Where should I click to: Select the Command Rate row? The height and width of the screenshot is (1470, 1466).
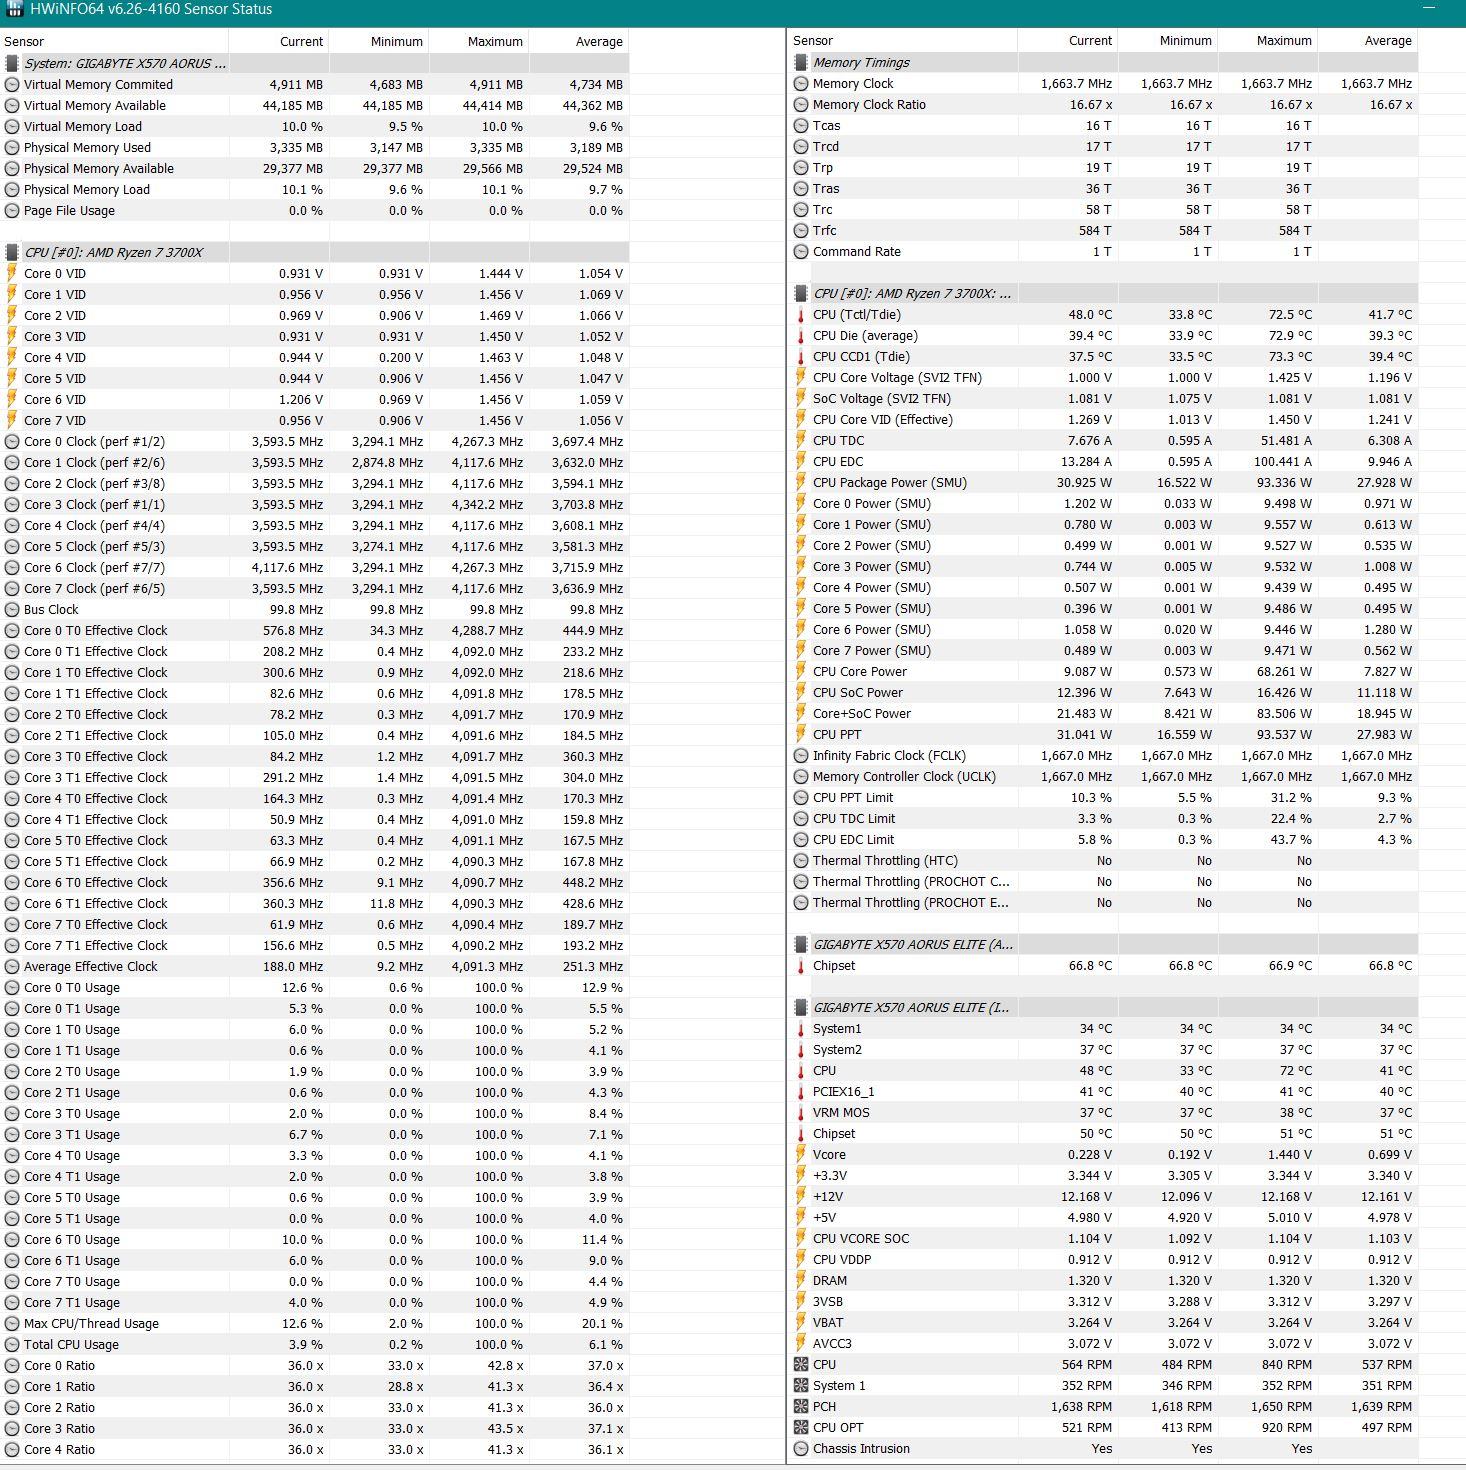1103,251
